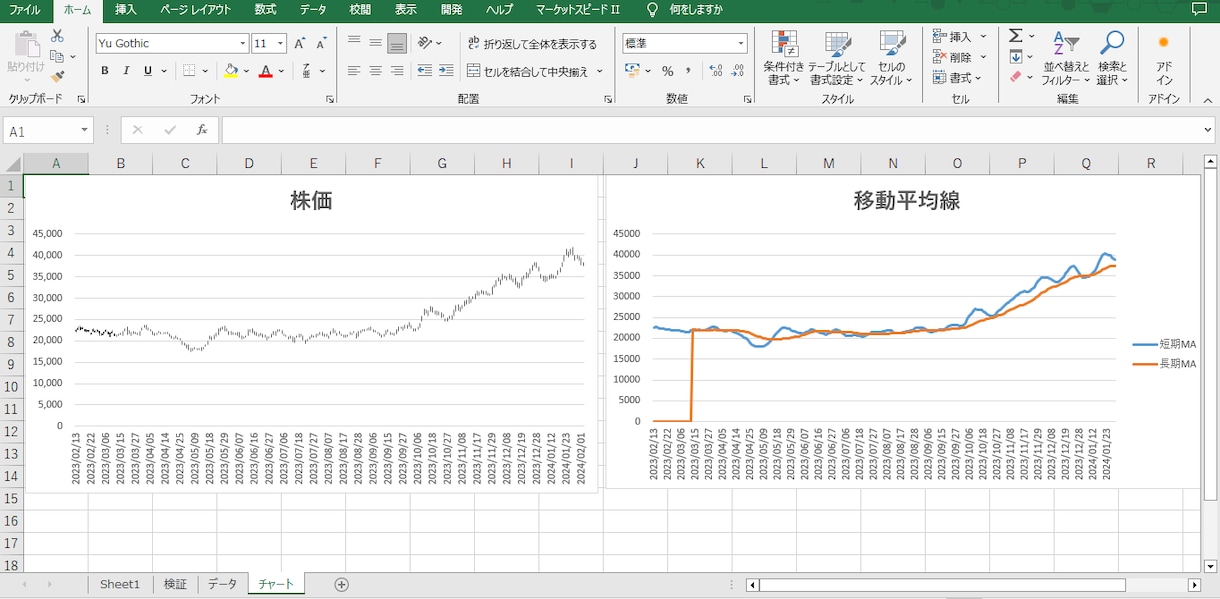
Task: Open the font size 11 dropdown
Action: point(281,44)
